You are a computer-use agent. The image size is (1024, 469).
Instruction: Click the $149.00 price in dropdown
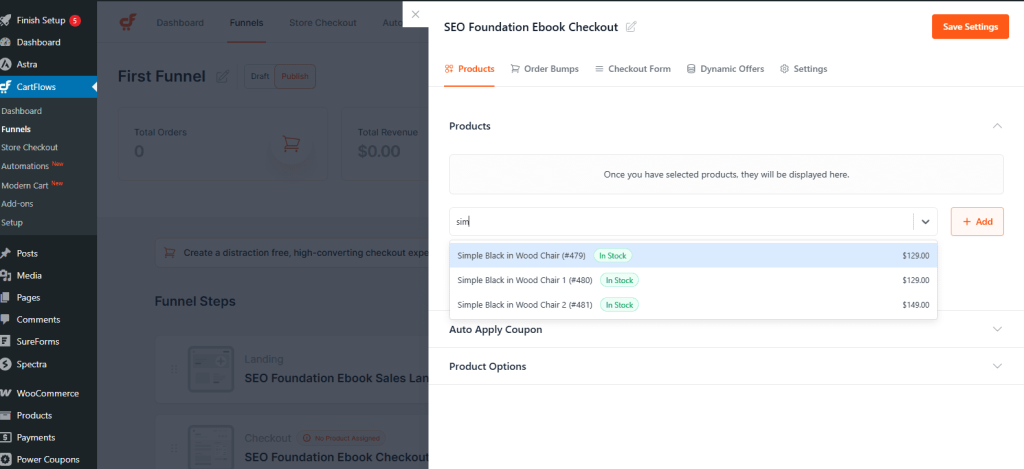(x=916, y=305)
